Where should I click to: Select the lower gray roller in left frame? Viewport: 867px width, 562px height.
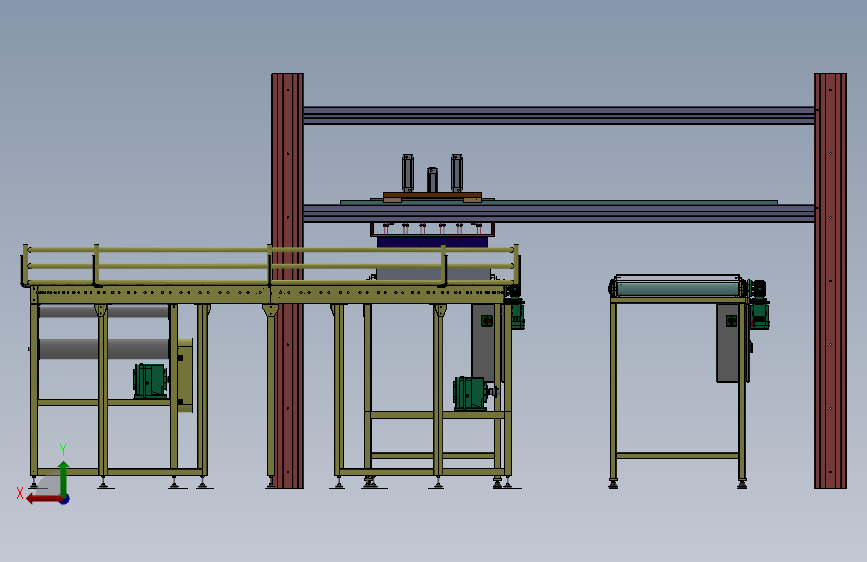(104, 349)
